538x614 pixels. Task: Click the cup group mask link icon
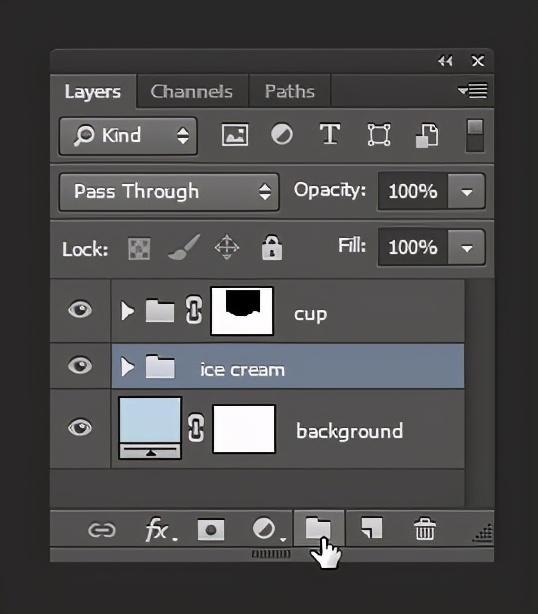[194, 310]
